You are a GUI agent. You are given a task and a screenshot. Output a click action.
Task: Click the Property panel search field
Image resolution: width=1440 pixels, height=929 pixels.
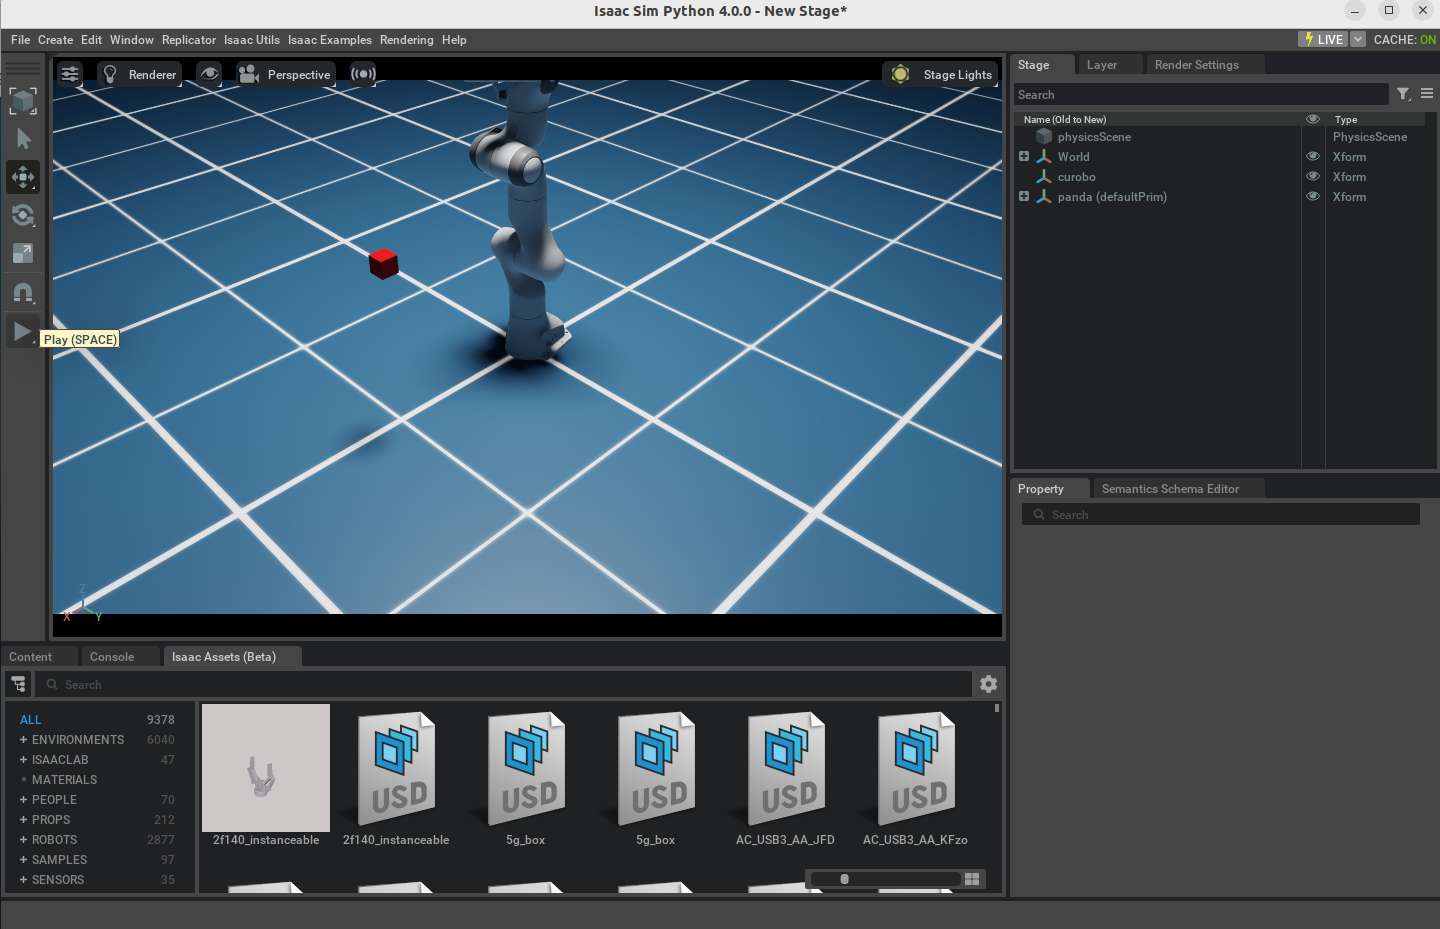click(1221, 514)
